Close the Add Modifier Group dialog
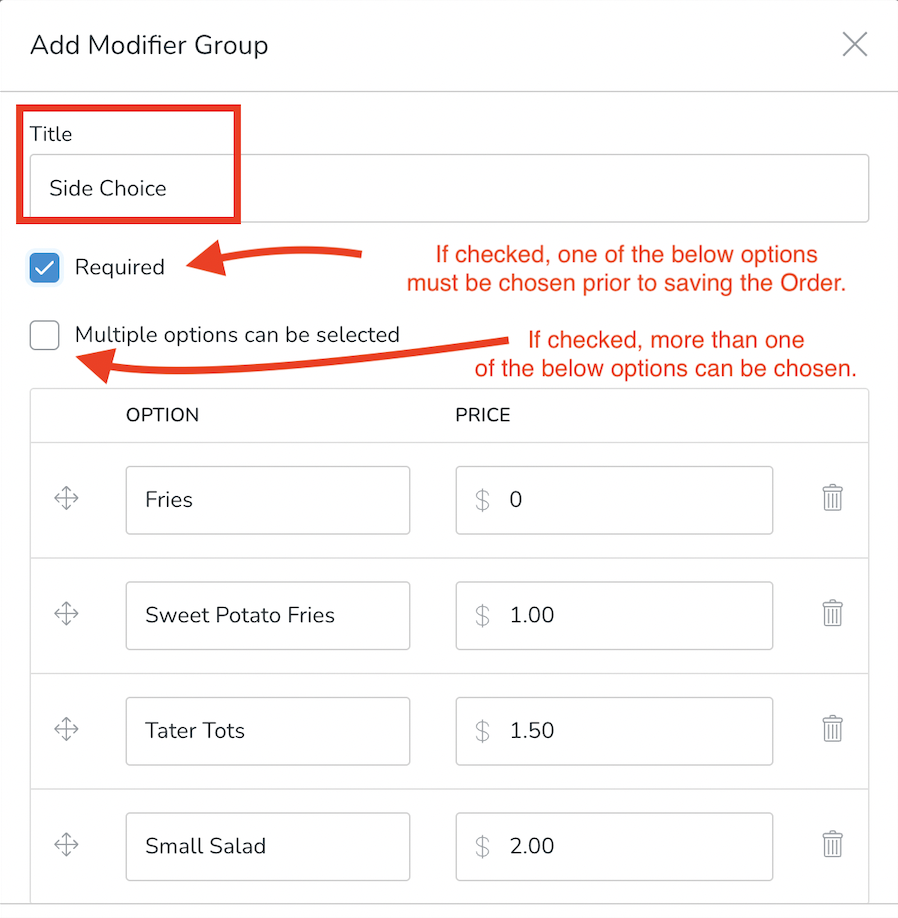The image size is (898, 918). click(x=855, y=44)
